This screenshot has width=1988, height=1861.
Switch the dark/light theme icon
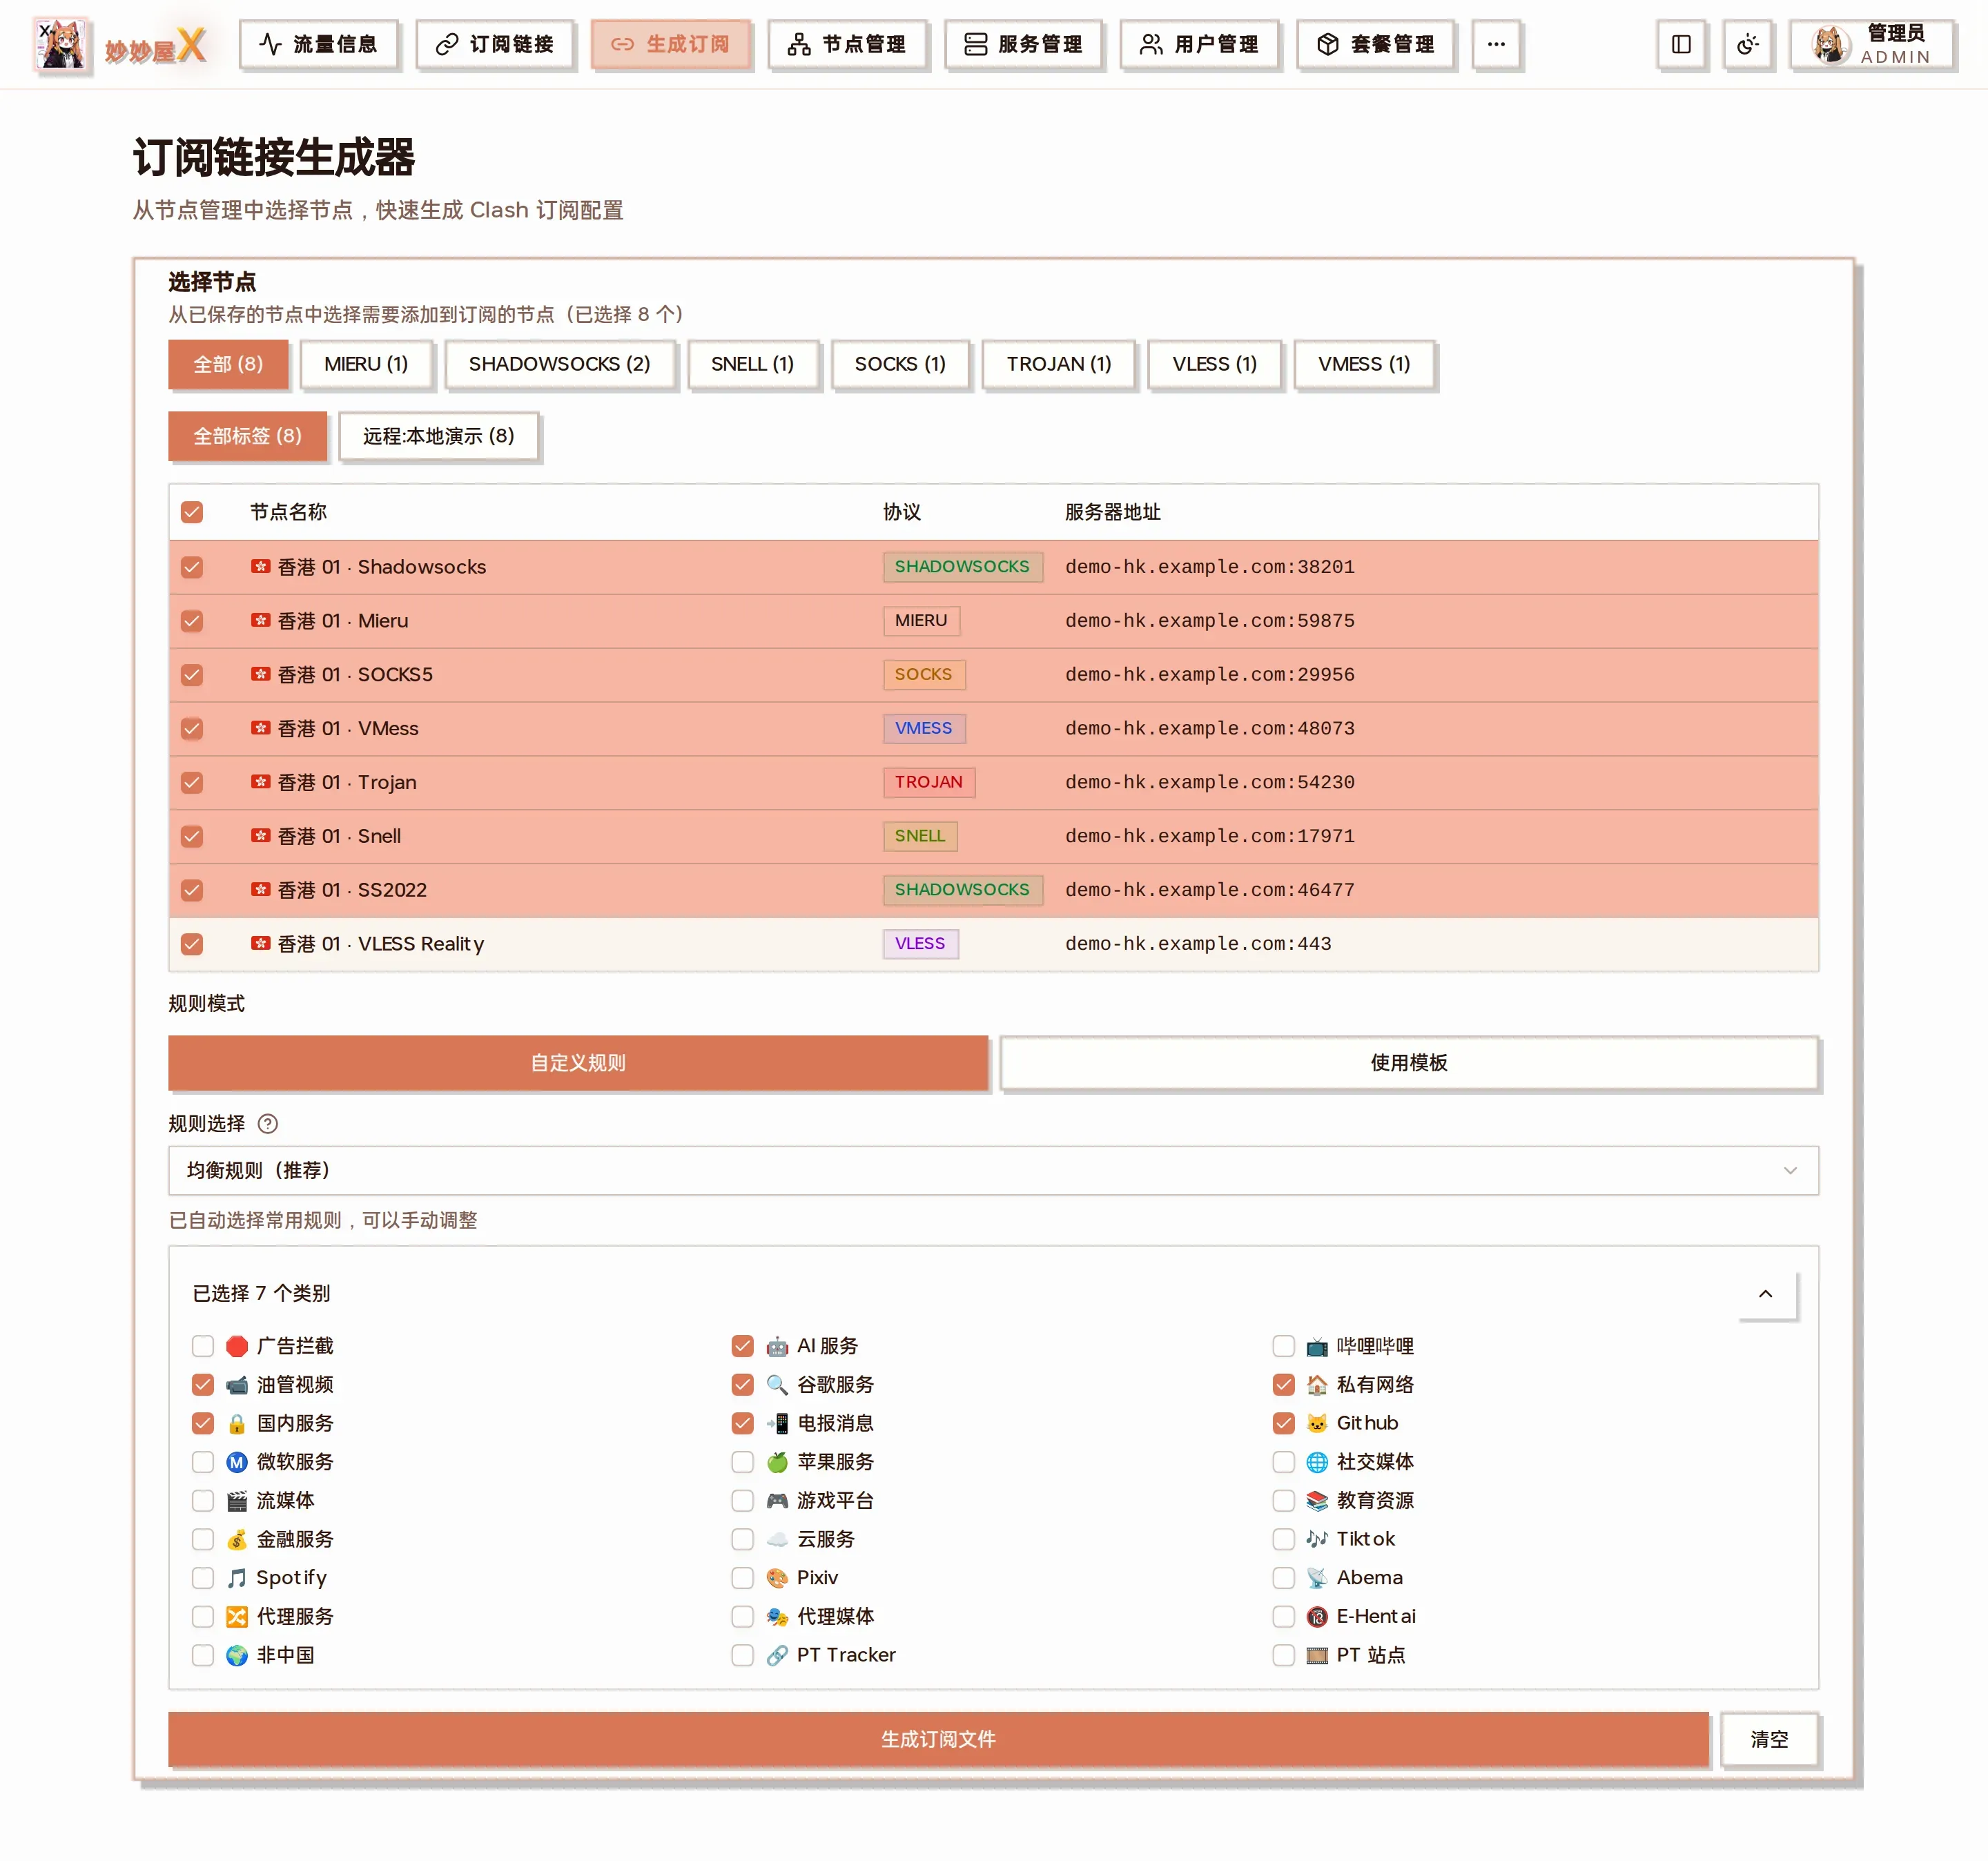(x=1747, y=44)
